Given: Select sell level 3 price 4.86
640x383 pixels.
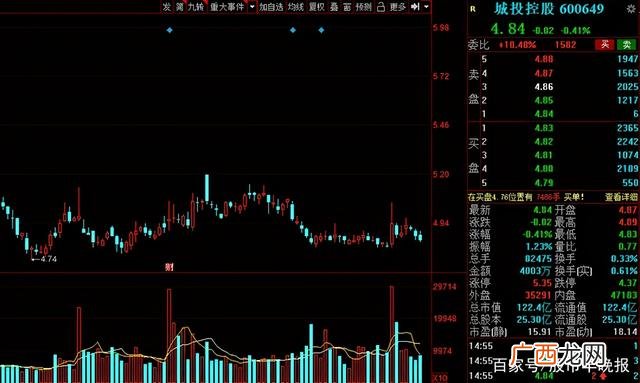Looking at the screenshot, I should point(544,87).
